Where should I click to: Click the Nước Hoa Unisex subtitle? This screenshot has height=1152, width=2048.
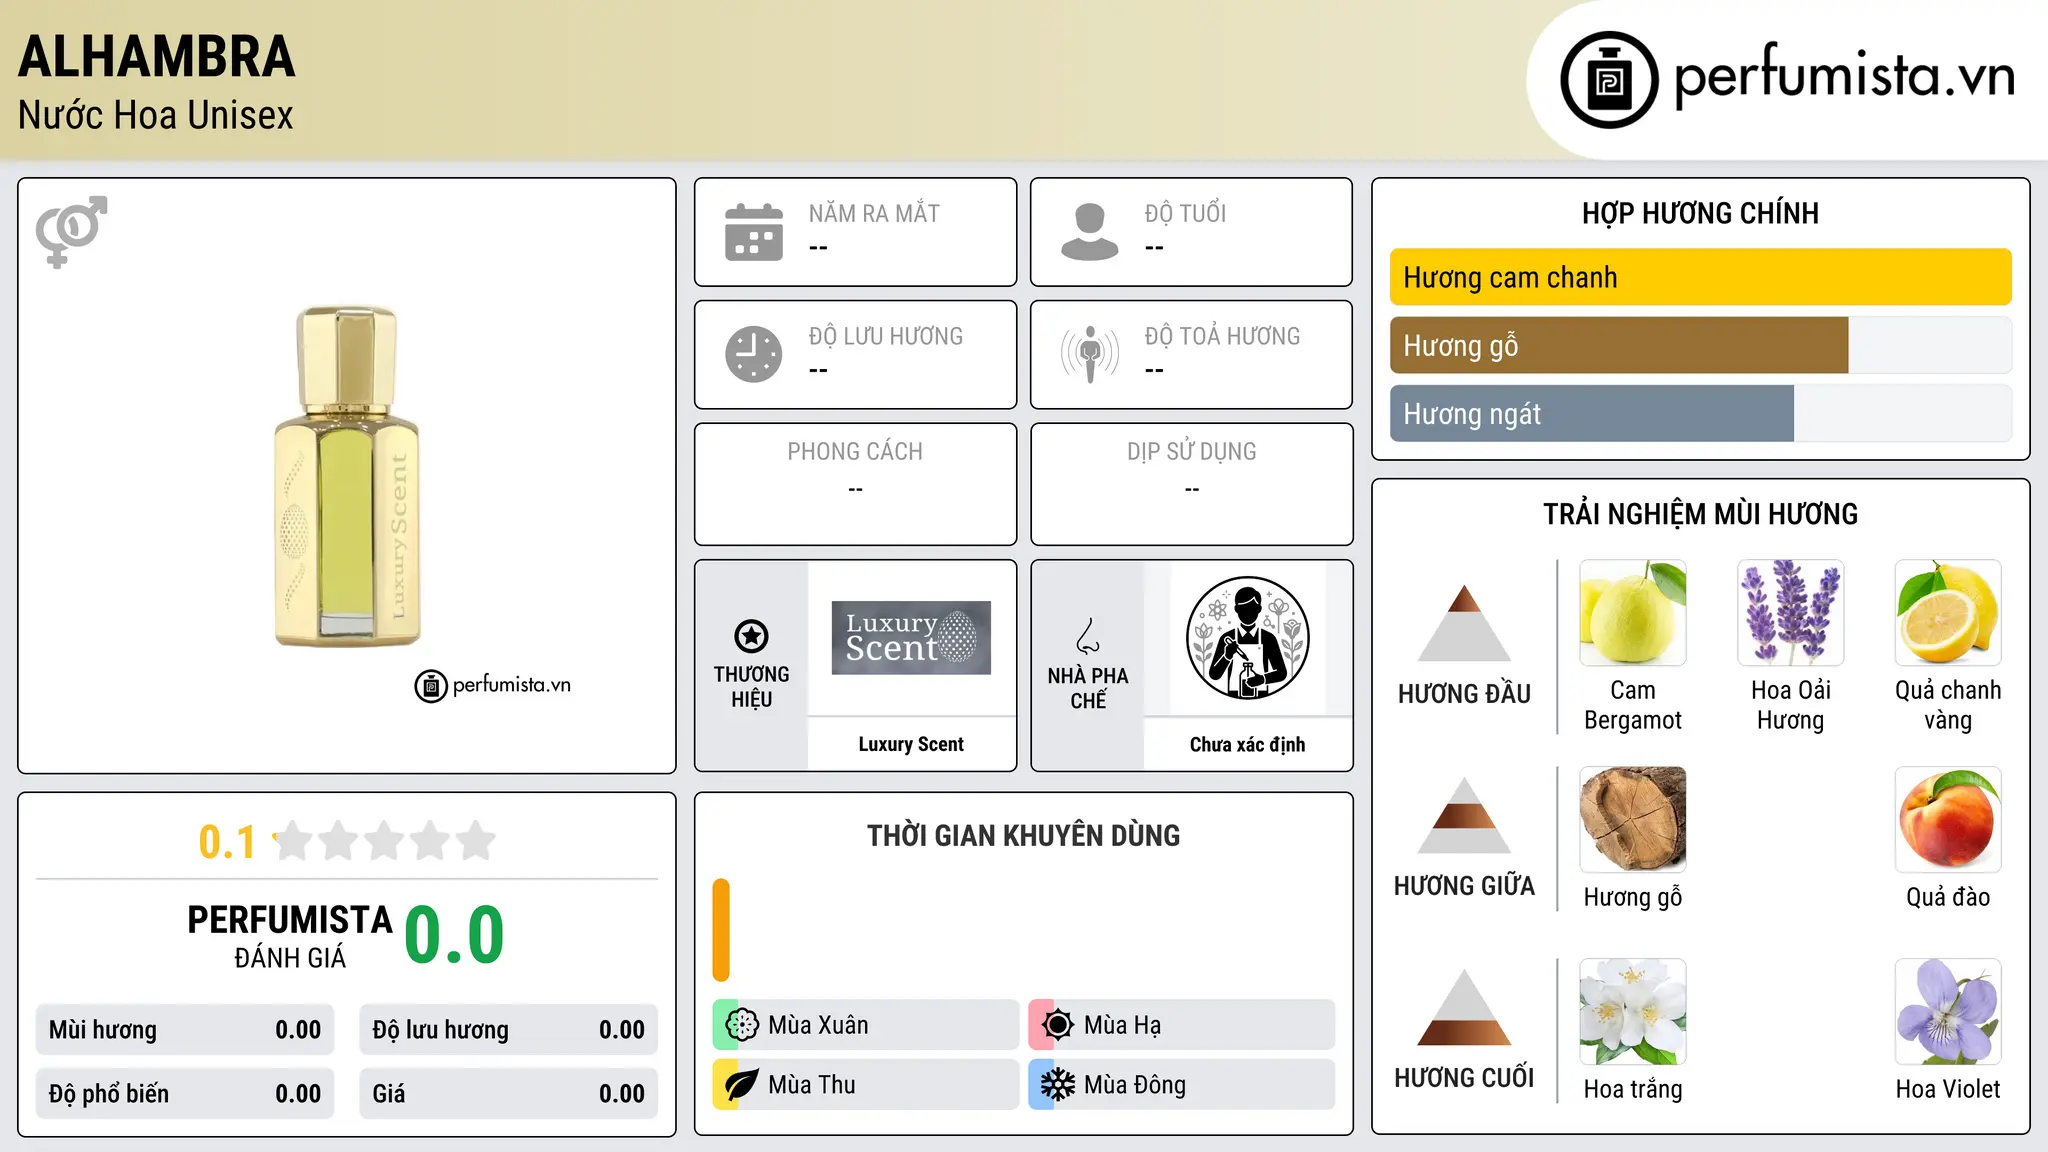[x=156, y=115]
